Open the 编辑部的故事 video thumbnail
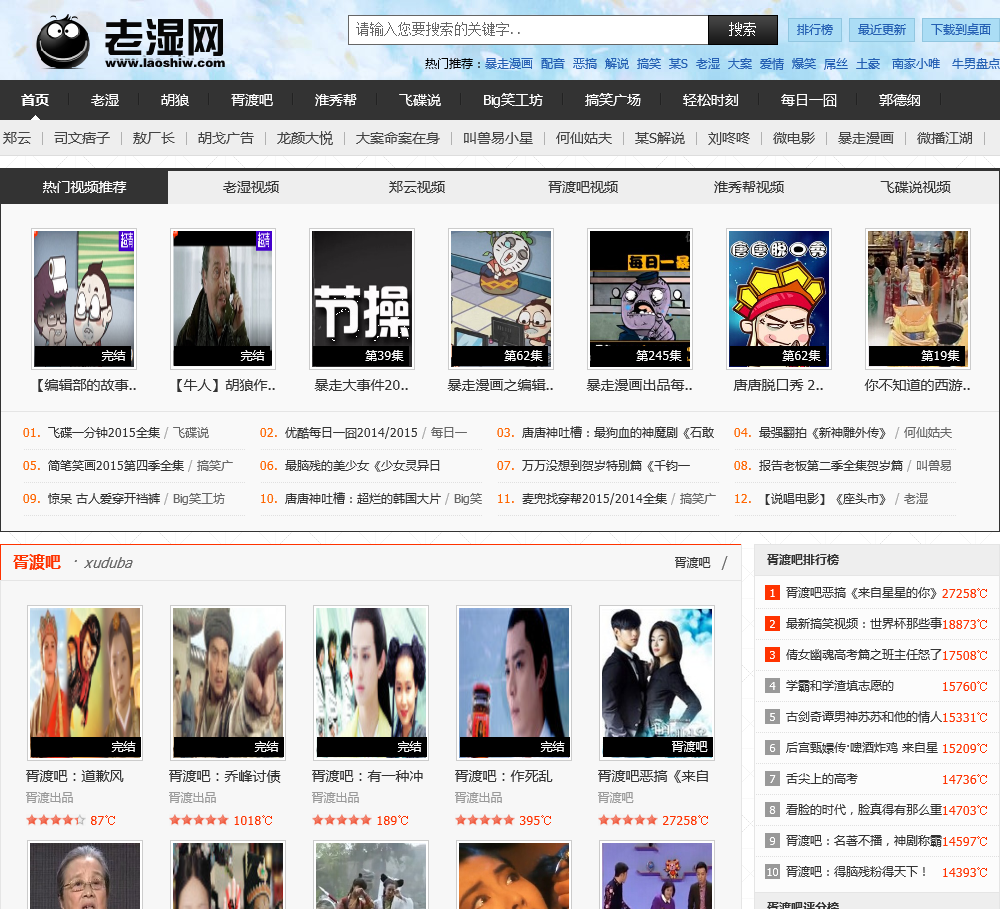The height and width of the screenshot is (909, 1000). (84, 299)
